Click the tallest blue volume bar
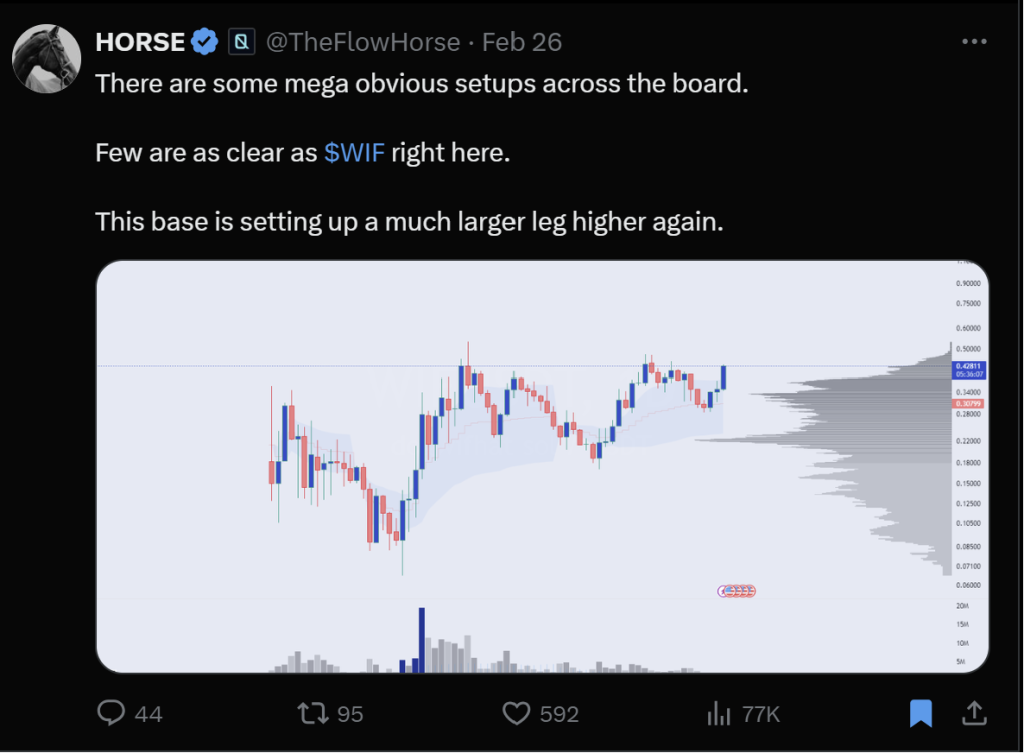Image resolution: width=1024 pixels, height=753 pixels. click(x=422, y=640)
